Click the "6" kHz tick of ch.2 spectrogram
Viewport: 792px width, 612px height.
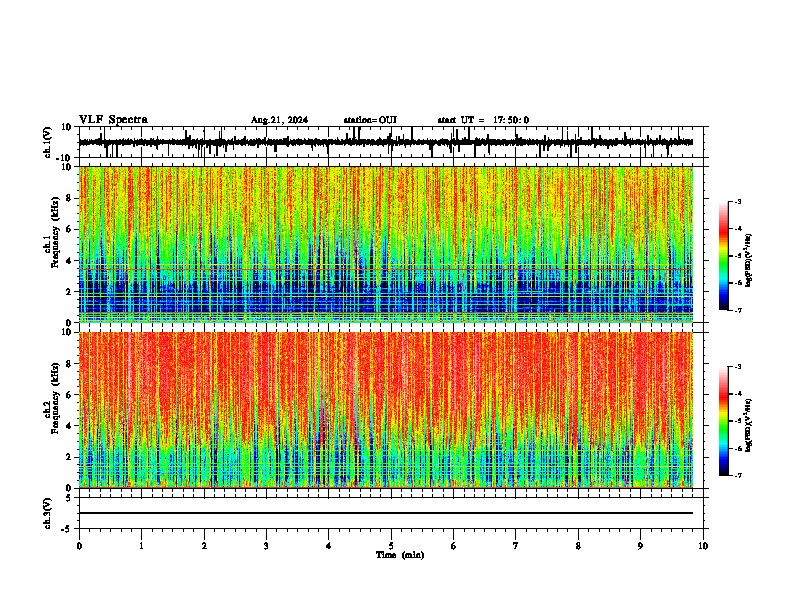[70, 394]
